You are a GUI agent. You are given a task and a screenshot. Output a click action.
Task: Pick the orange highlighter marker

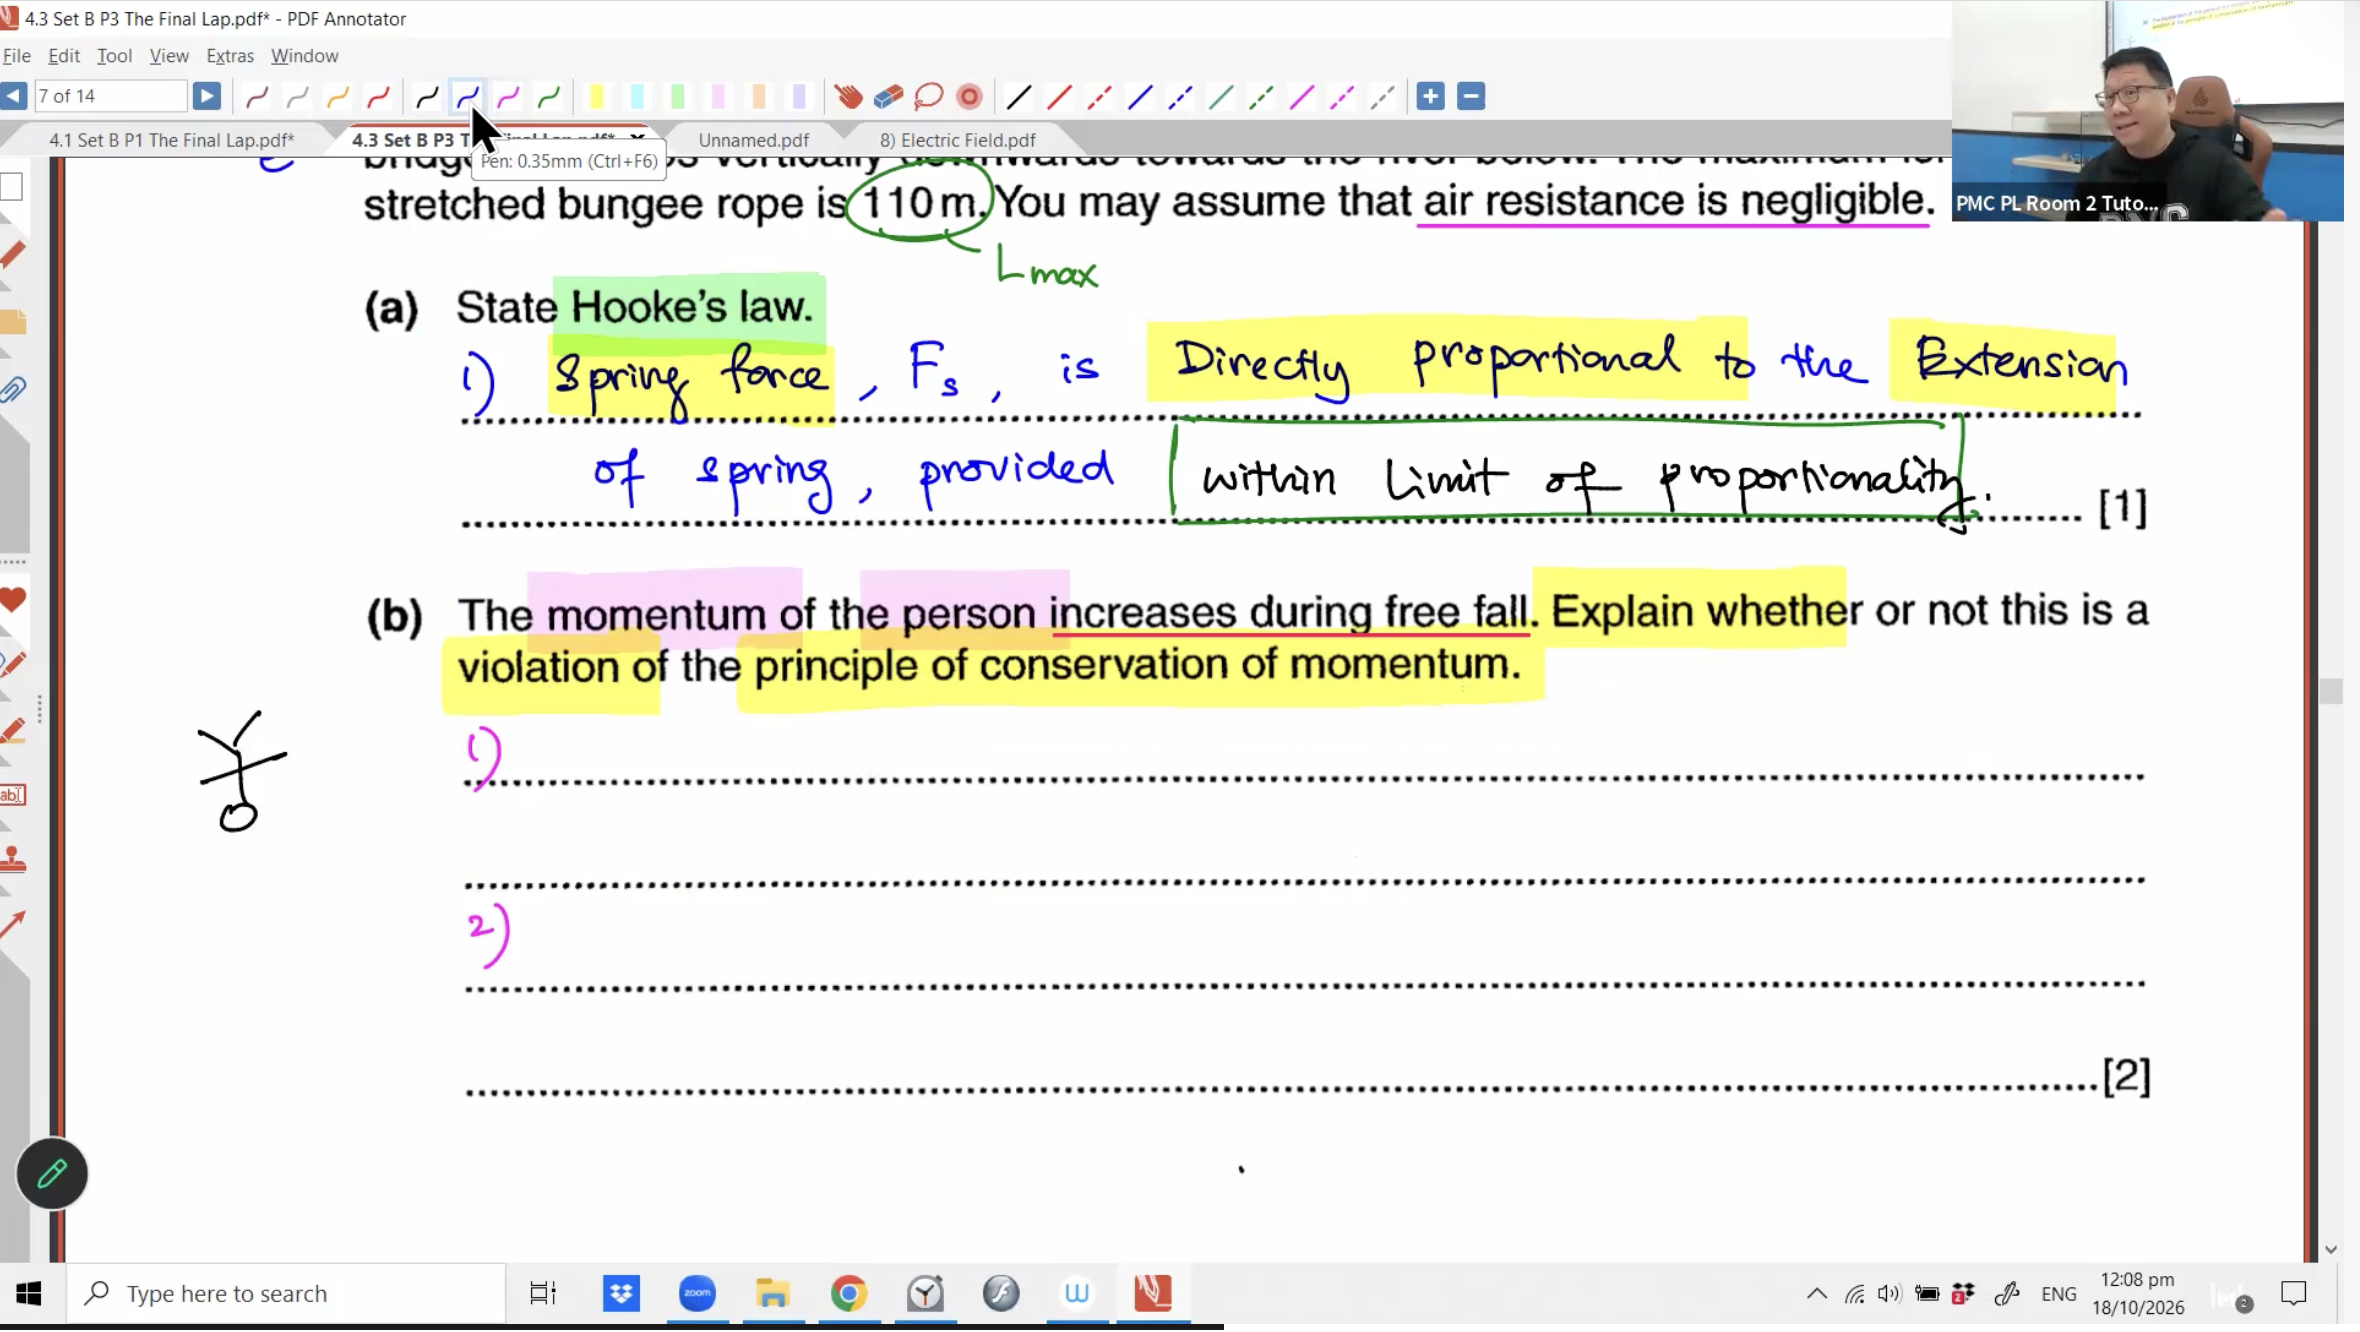pyautogui.click(x=758, y=97)
